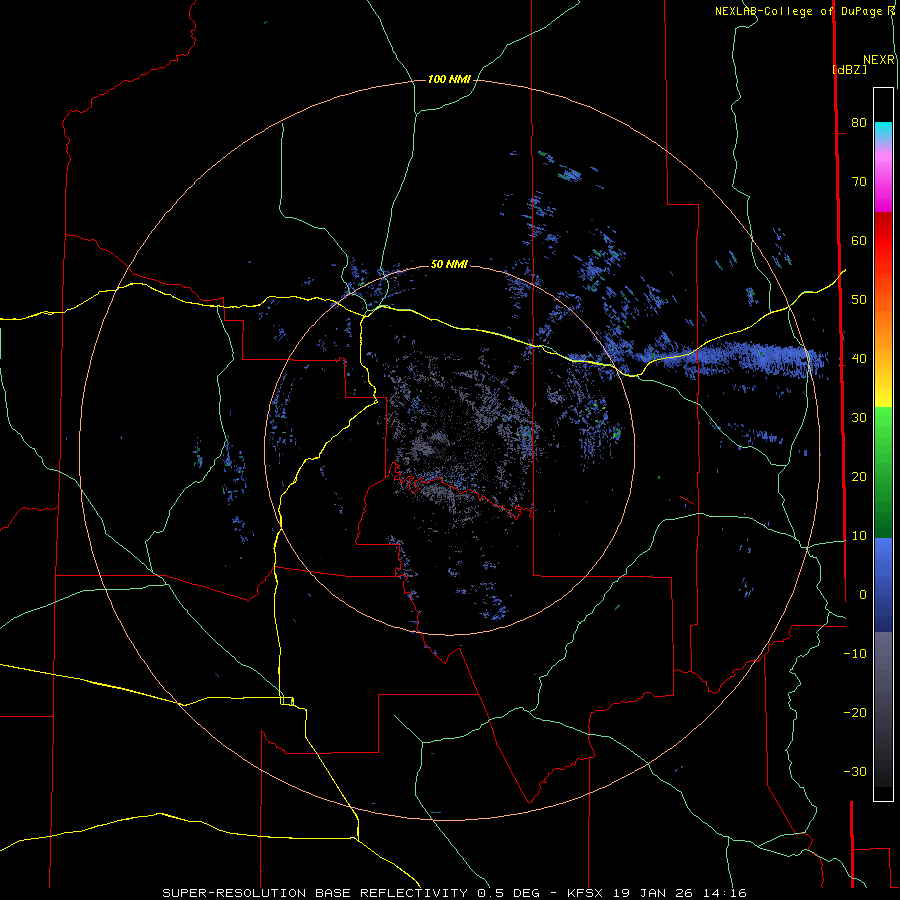Click the 50 NMI range ring label

point(449,264)
